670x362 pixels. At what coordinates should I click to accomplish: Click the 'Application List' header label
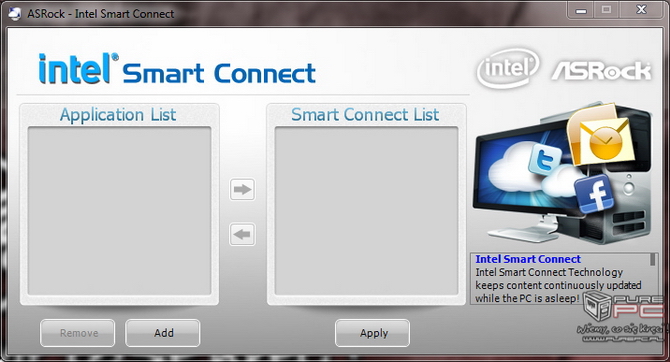point(118,115)
